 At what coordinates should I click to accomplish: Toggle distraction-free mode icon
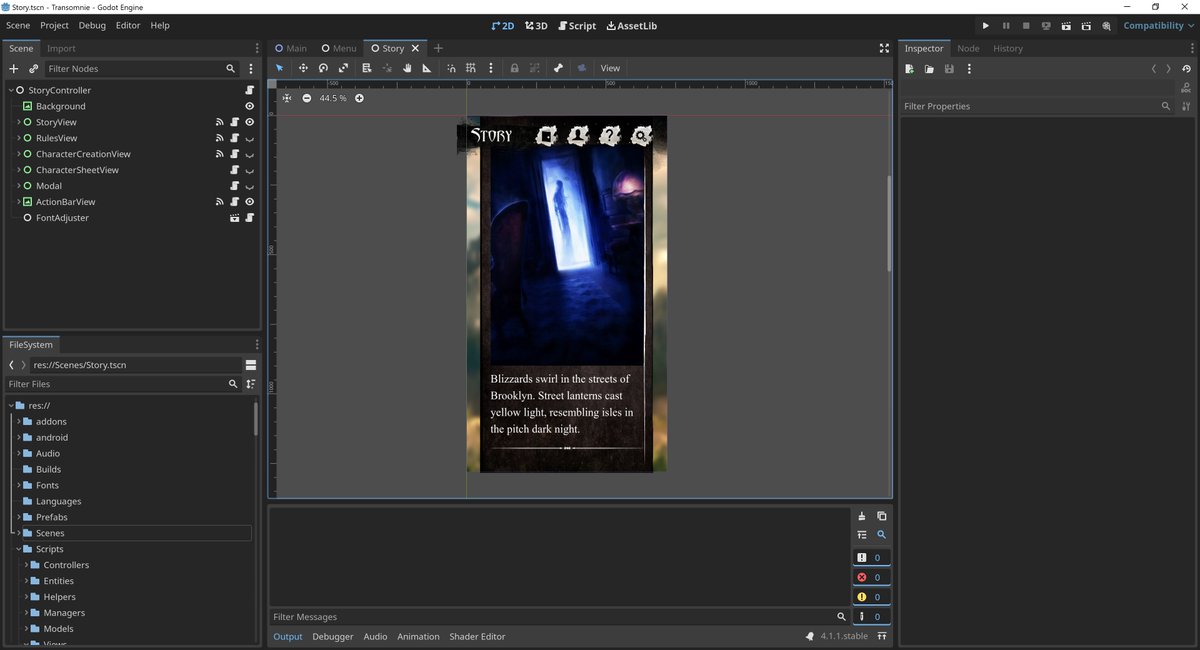pos(884,48)
